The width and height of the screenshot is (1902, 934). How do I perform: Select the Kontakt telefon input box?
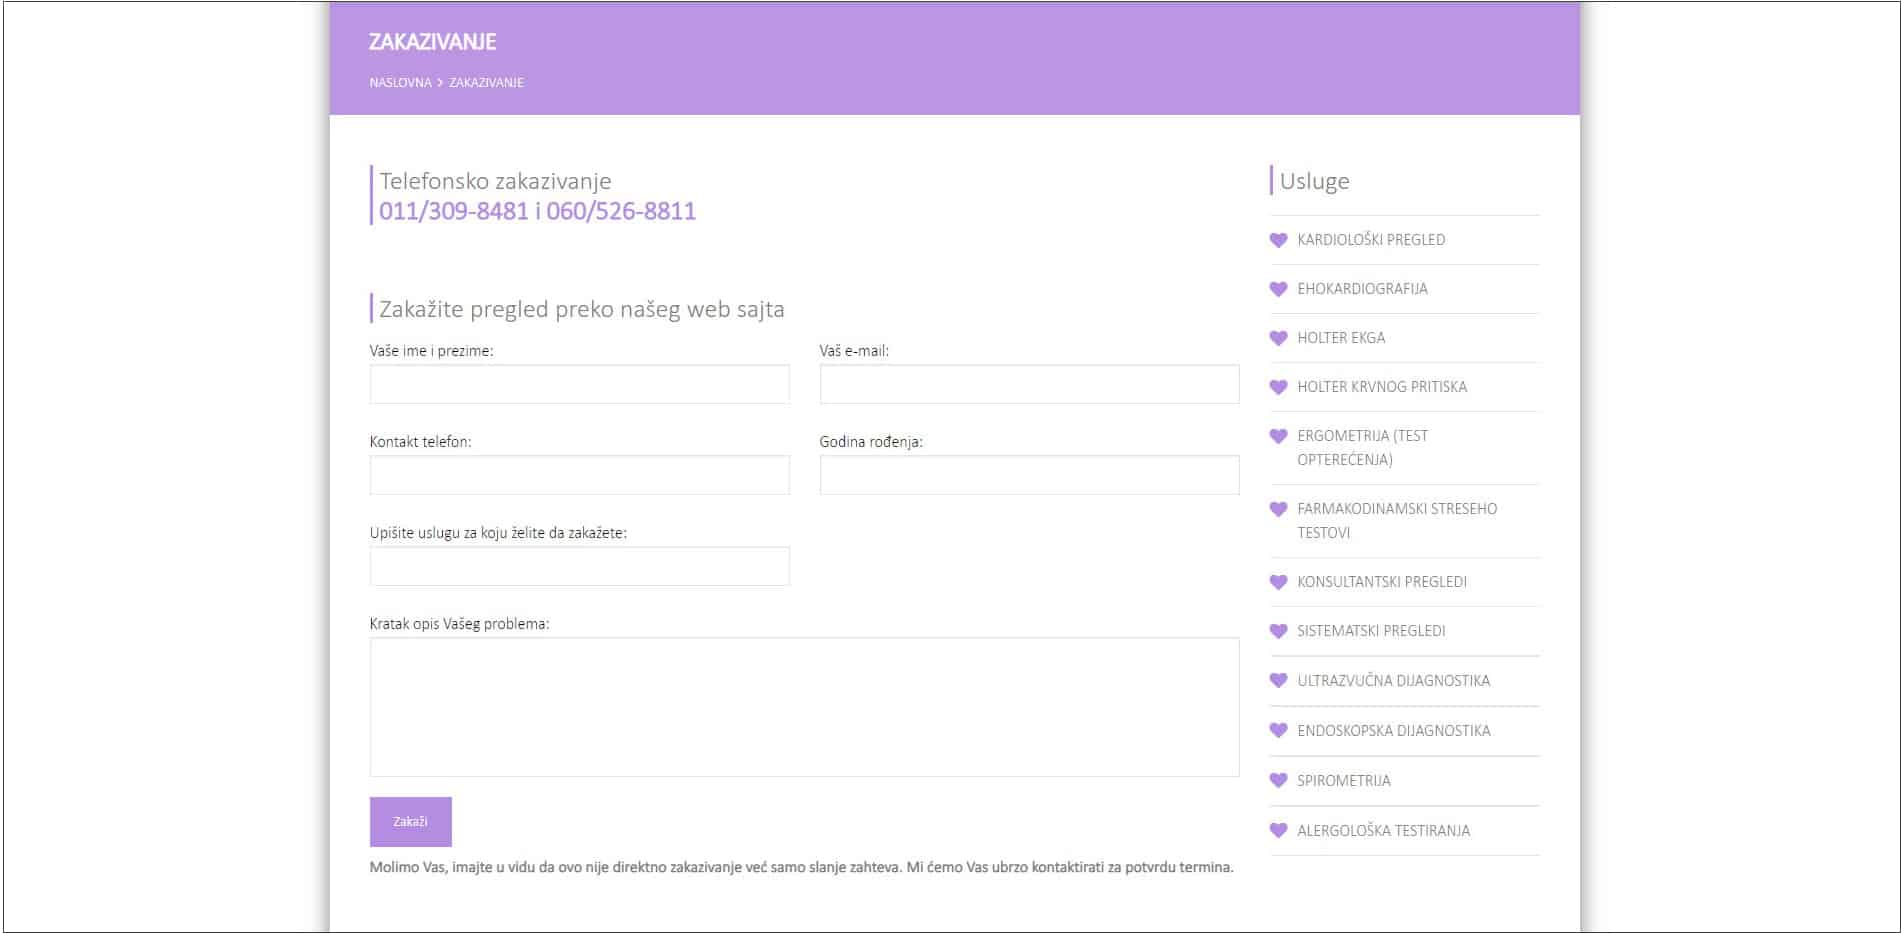[x=579, y=475]
